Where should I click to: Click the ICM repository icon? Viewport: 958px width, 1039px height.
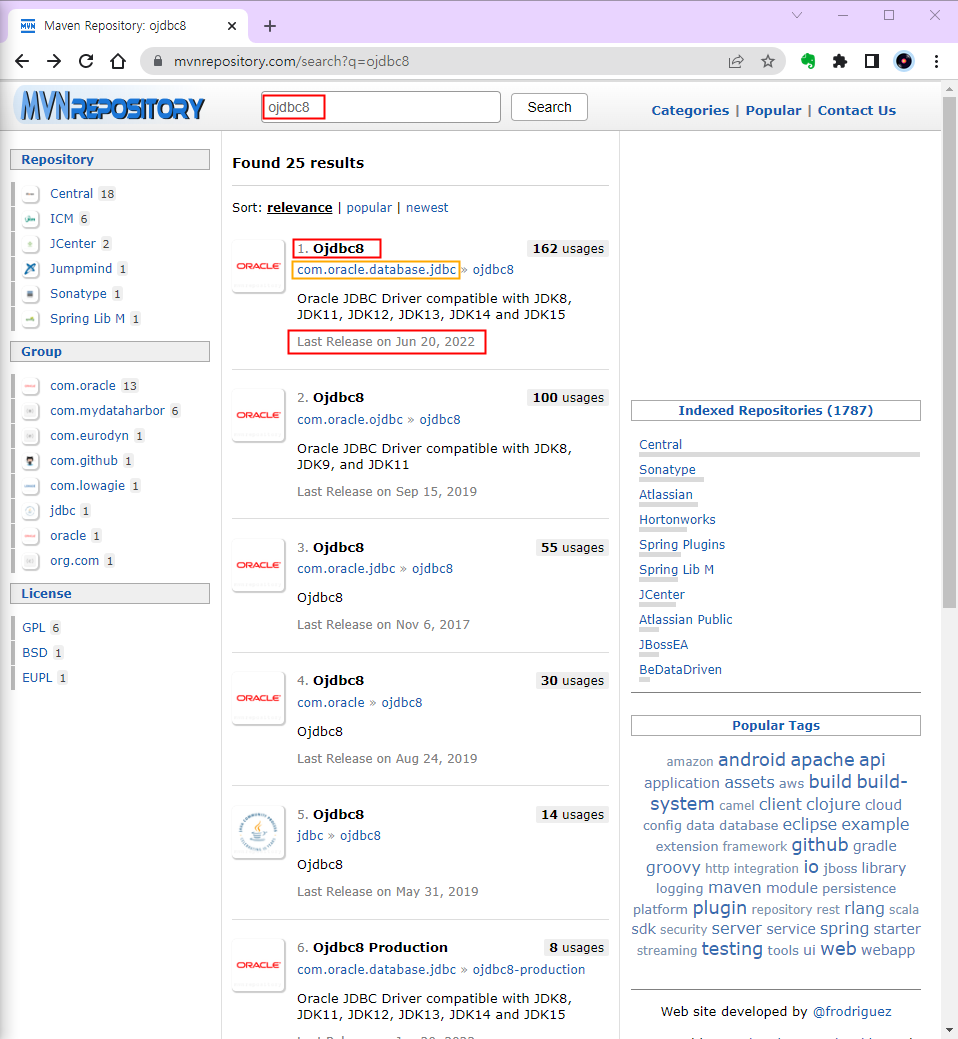30,219
